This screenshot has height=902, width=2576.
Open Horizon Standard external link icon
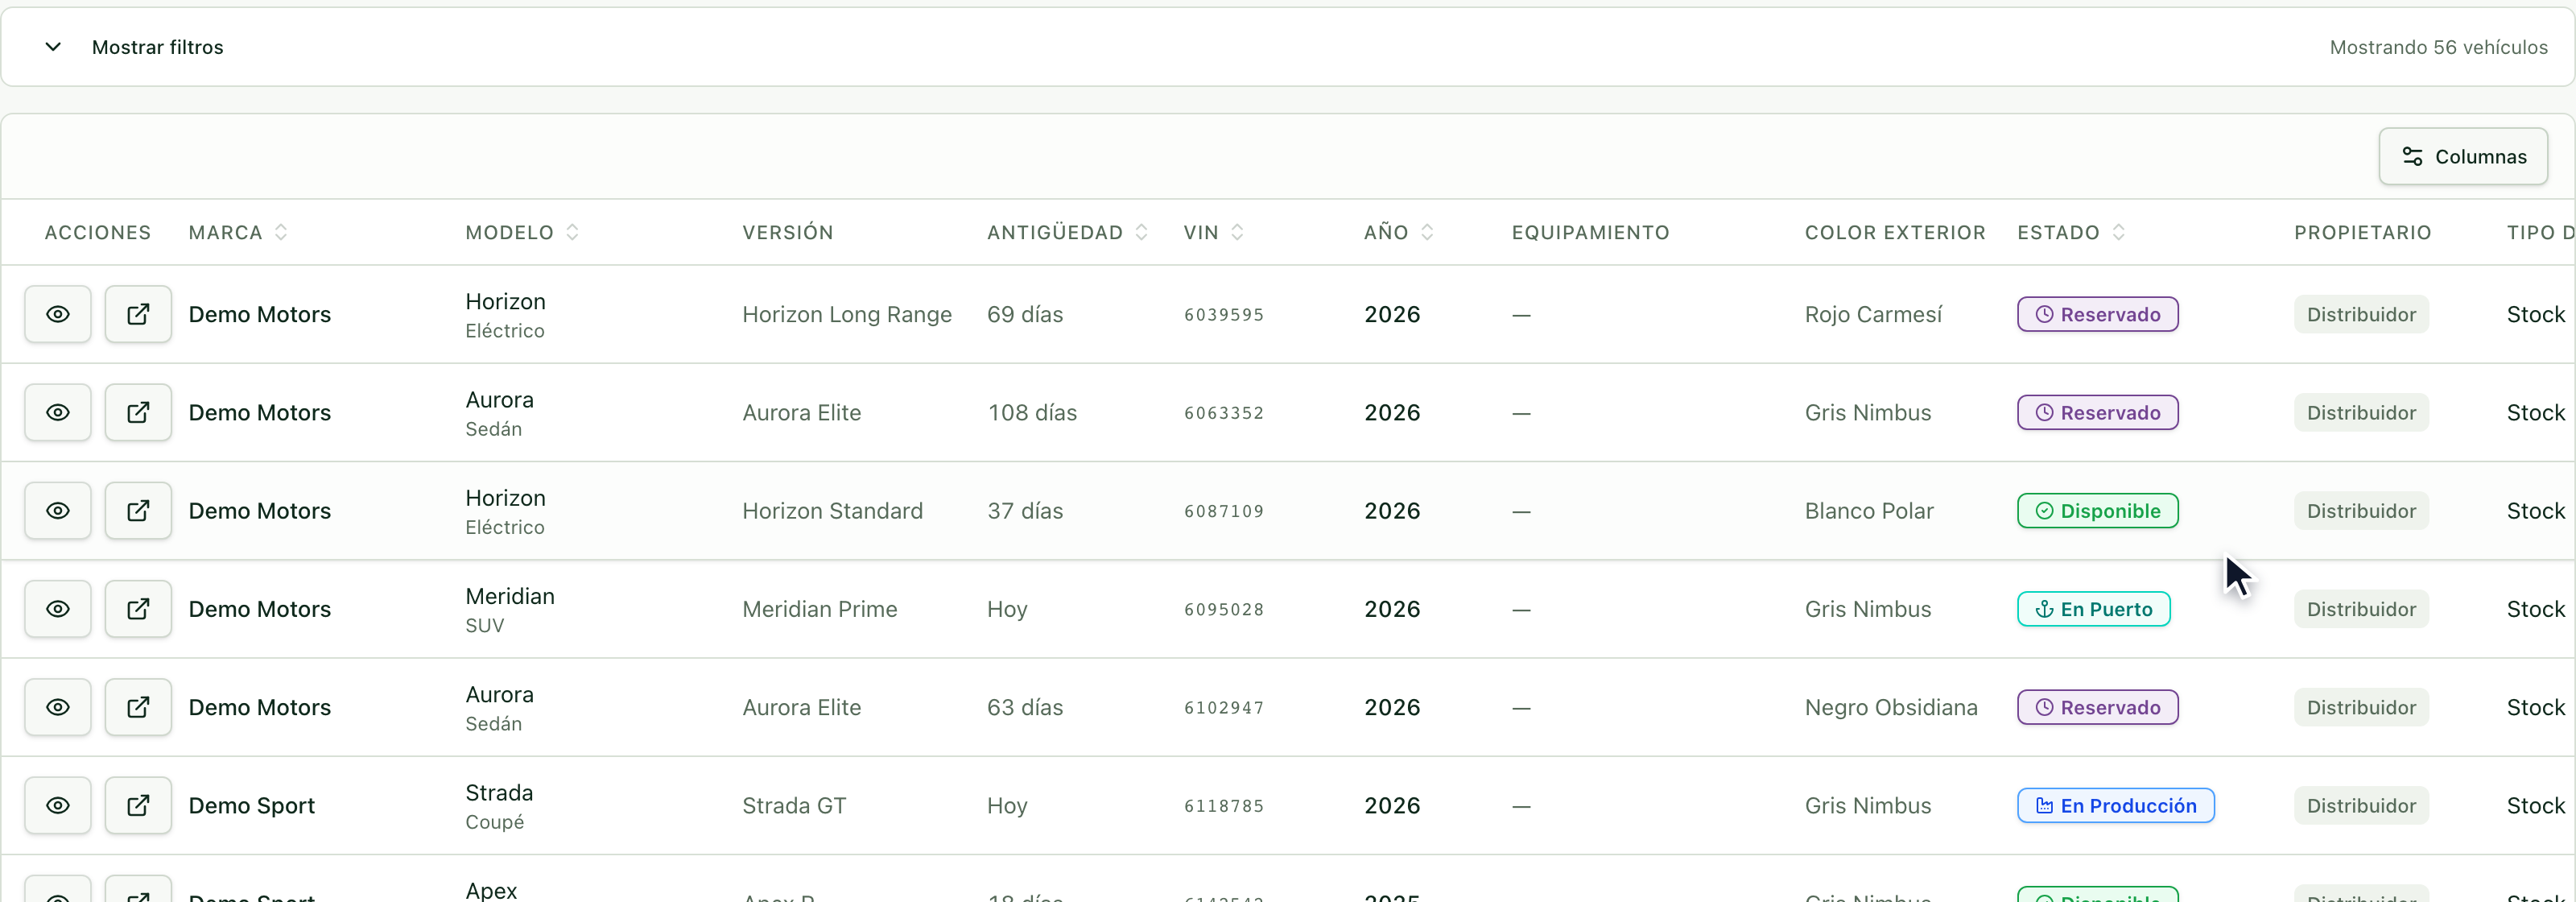click(138, 510)
